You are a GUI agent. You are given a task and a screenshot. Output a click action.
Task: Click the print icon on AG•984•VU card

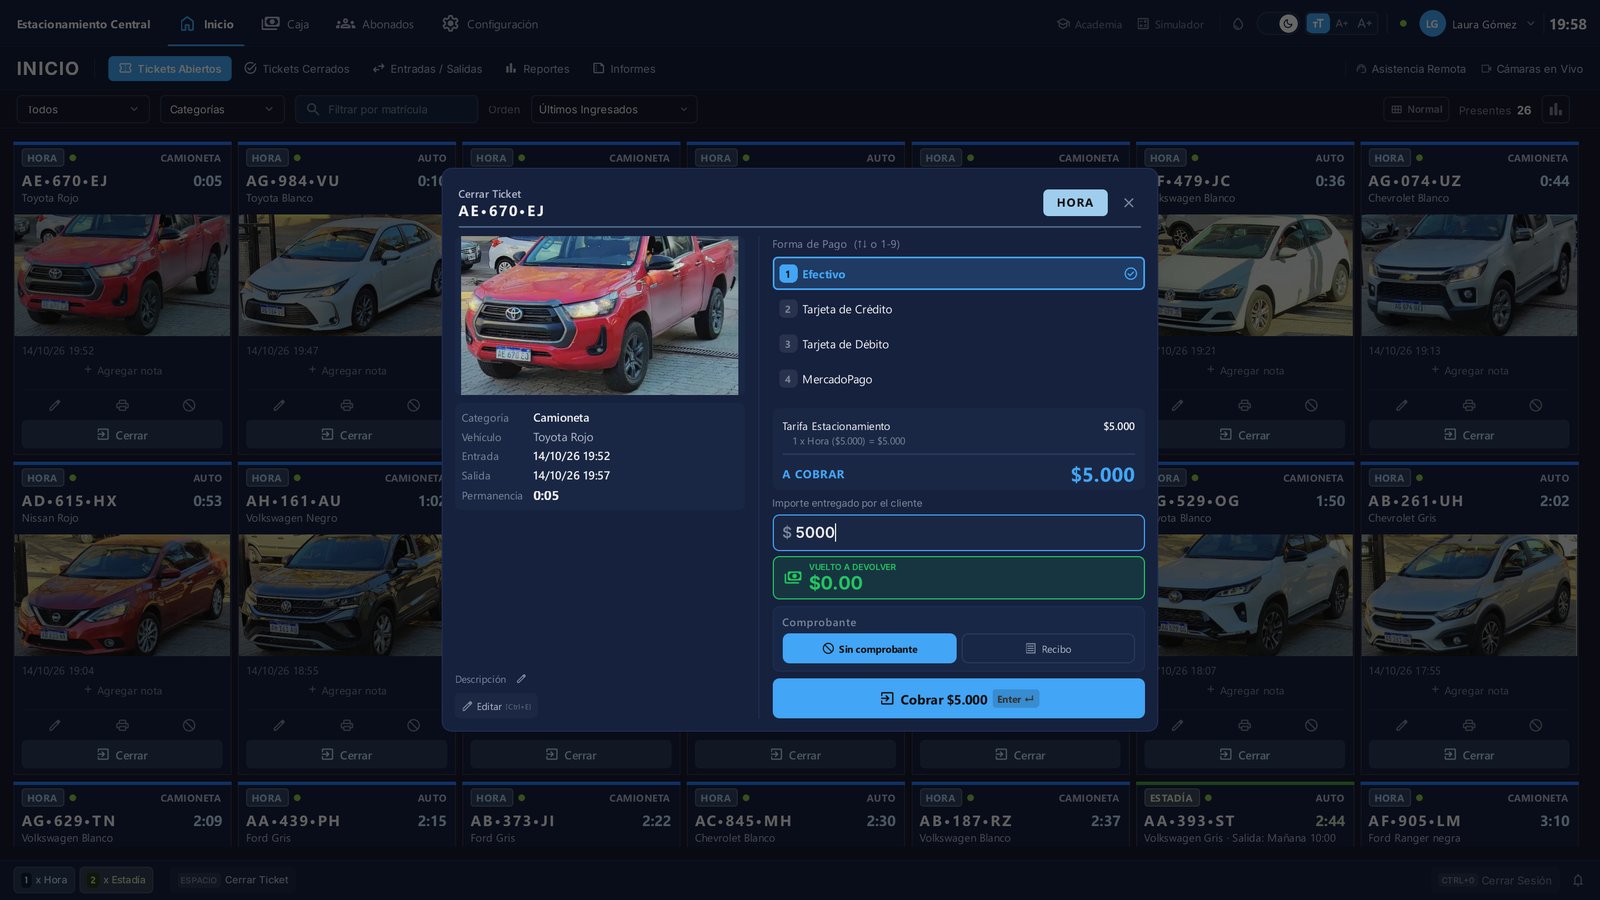click(x=346, y=405)
